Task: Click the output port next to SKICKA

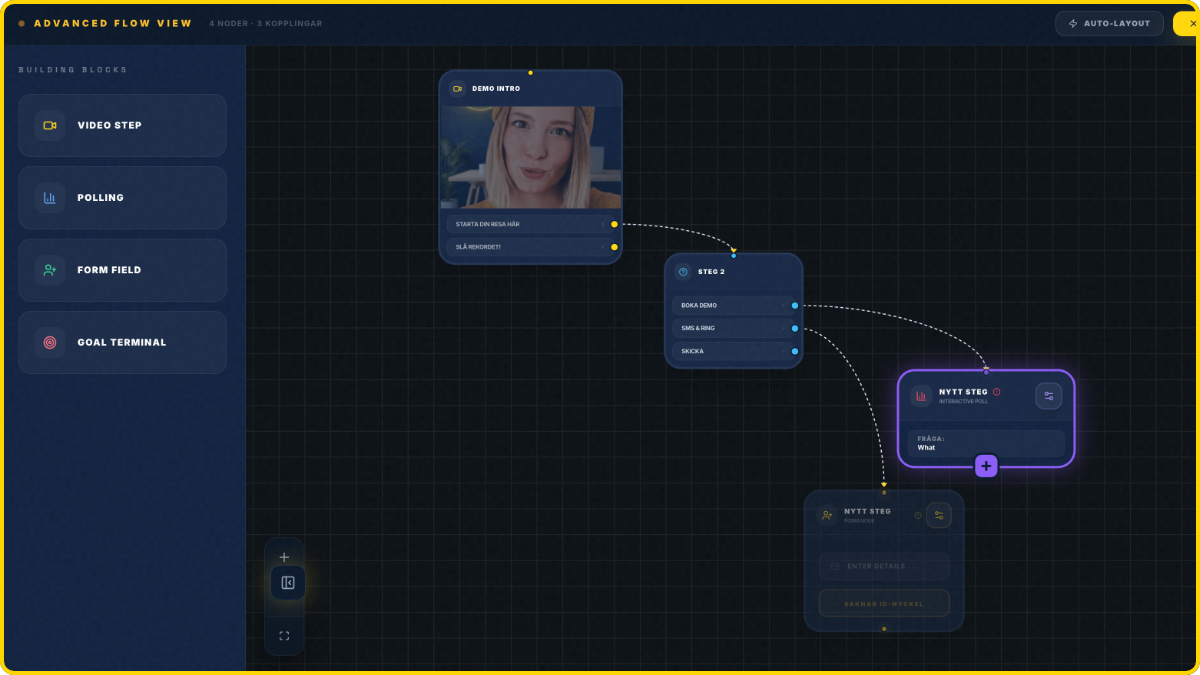Action: coord(794,351)
